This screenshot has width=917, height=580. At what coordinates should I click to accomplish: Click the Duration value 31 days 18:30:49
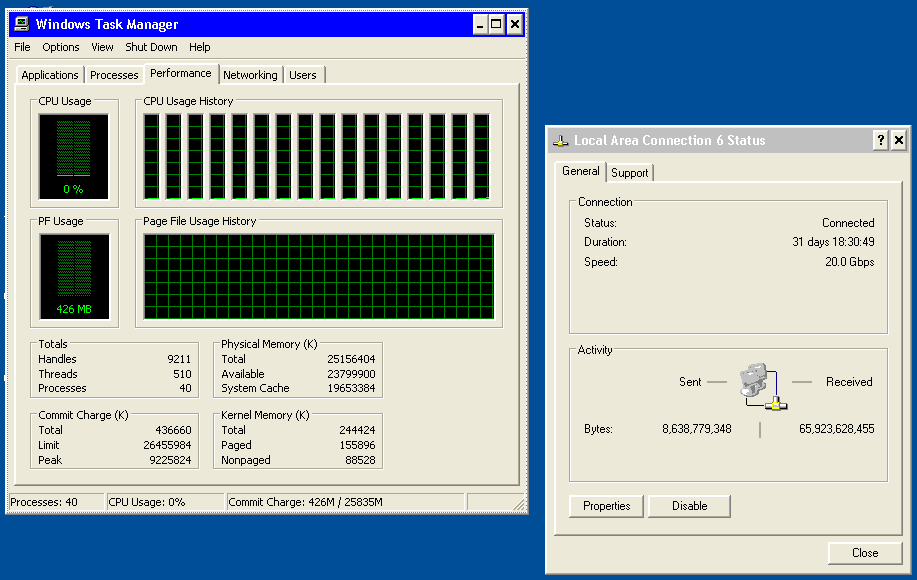click(x=833, y=242)
